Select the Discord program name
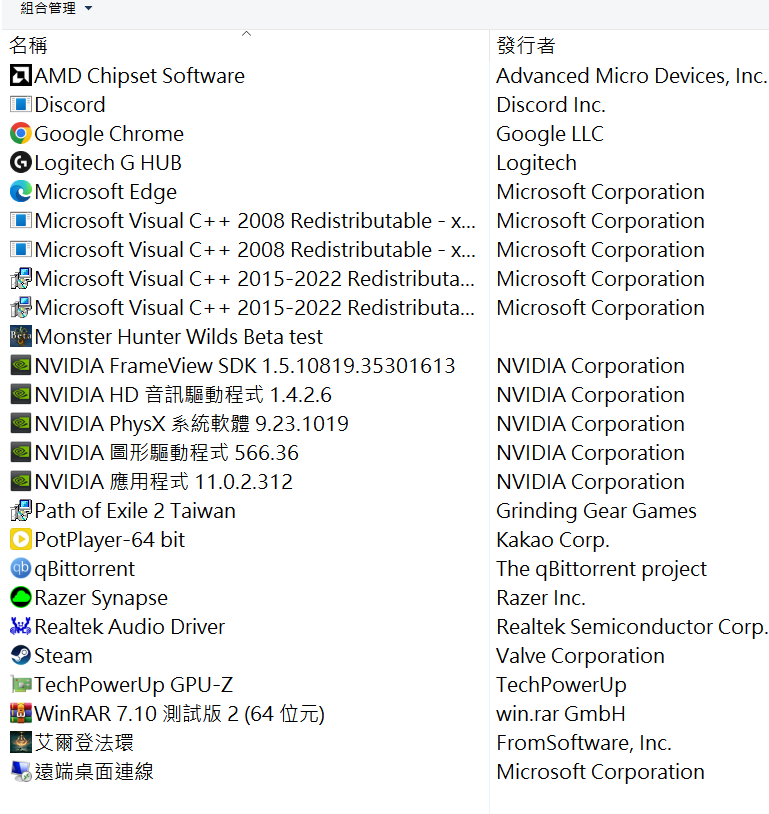The height and width of the screenshot is (814, 769). point(70,105)
